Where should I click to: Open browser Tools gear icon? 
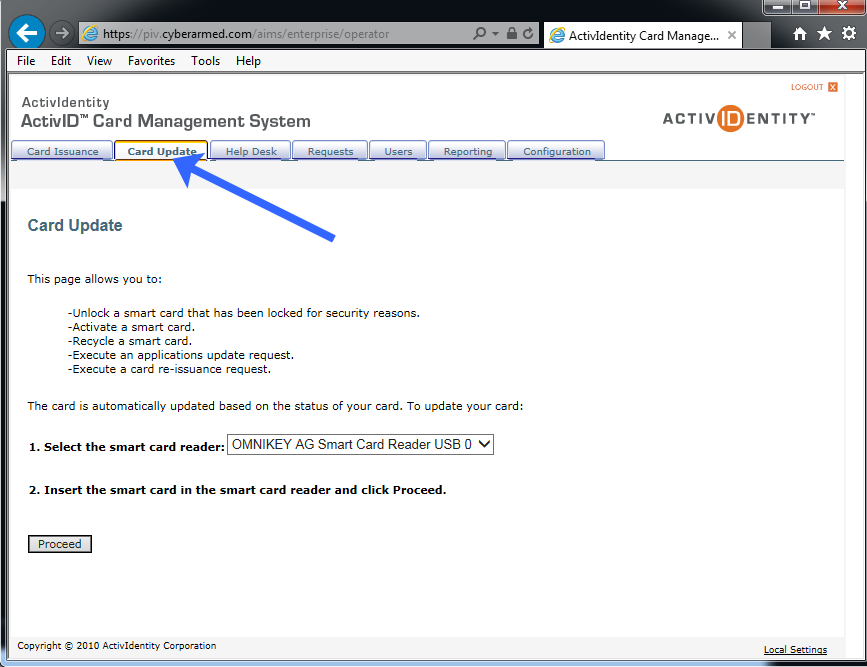coord(849,33)
